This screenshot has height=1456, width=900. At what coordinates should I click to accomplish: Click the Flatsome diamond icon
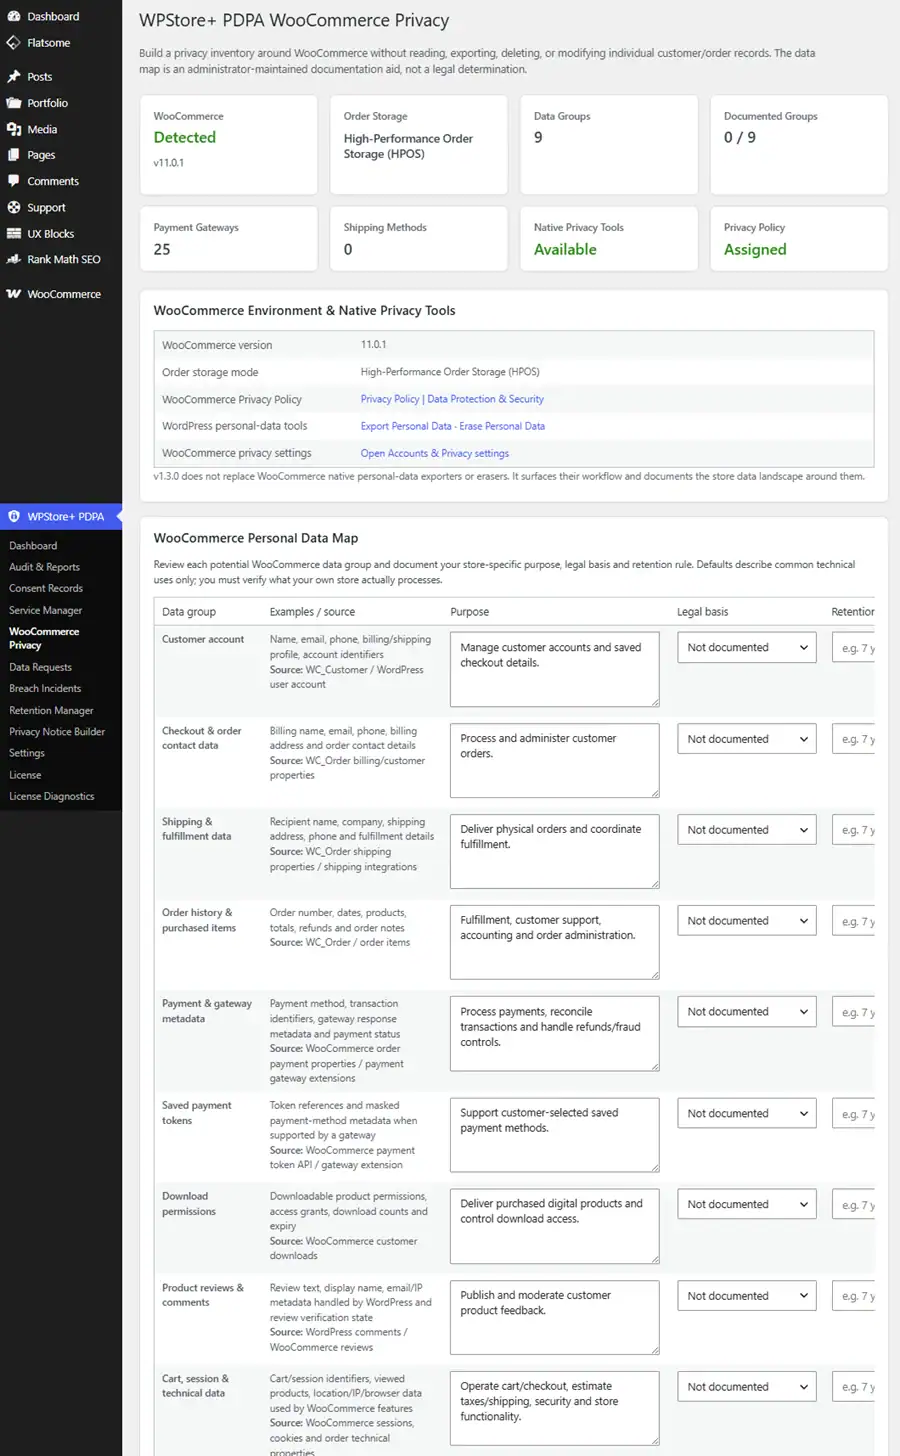14,43
